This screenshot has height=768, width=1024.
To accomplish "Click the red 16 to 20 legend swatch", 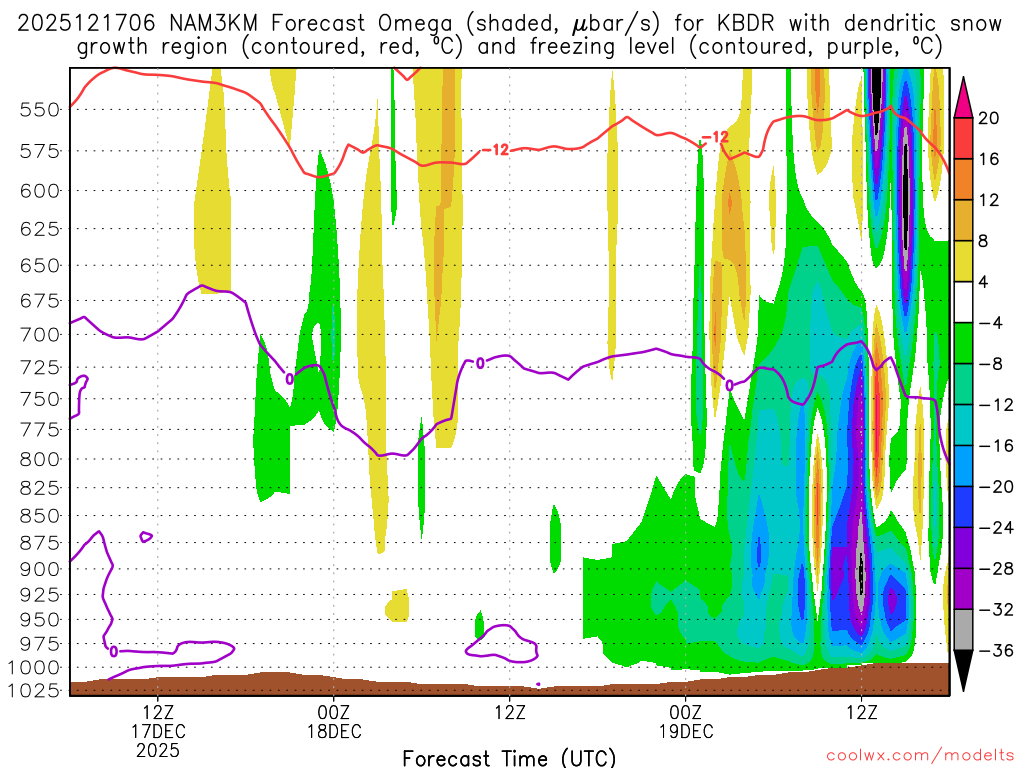I will coord(963,138).
